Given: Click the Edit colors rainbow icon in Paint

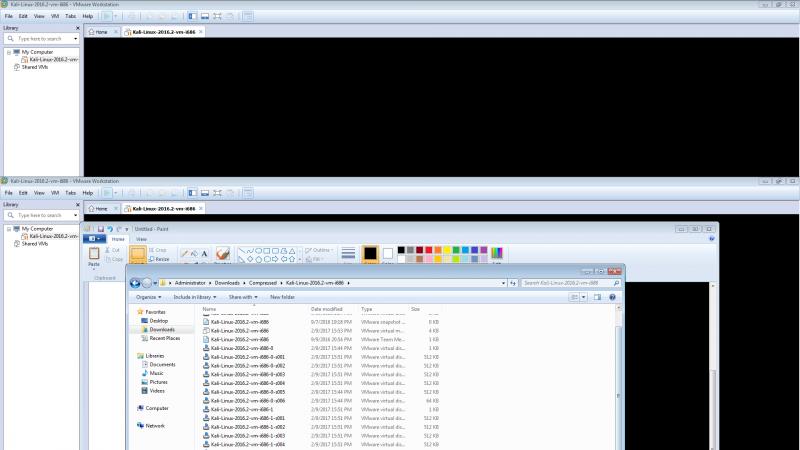Looking at the screenshot, I should click(x=496, y=253).
